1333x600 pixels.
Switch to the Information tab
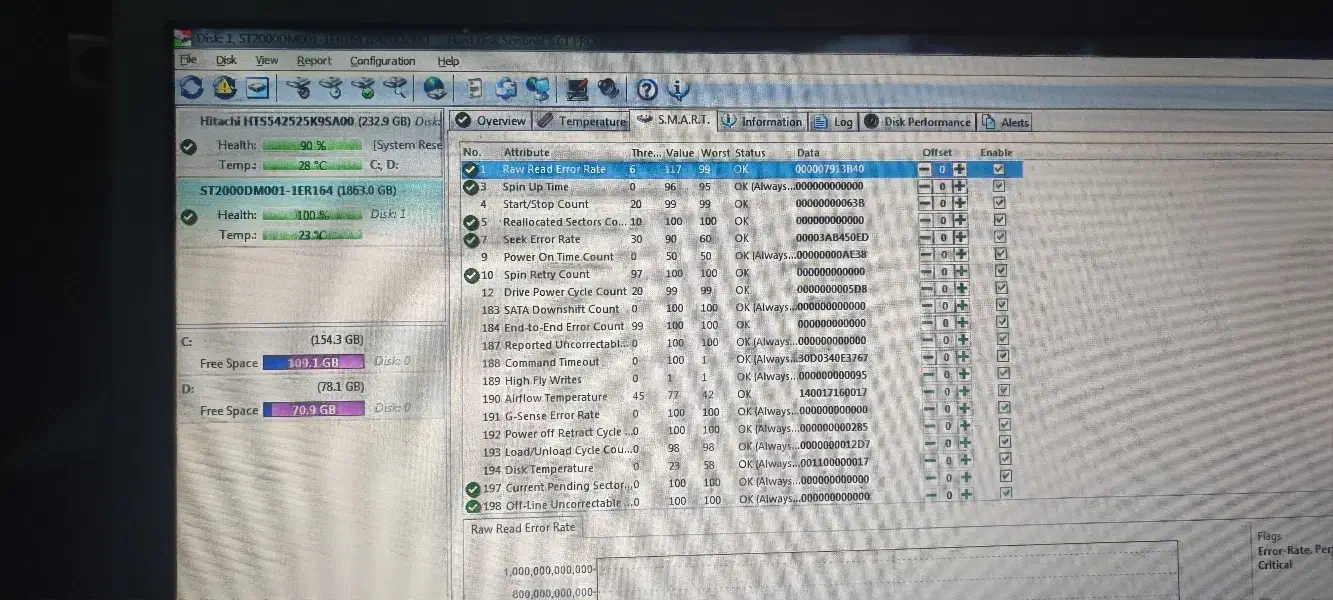click(762, 122)
